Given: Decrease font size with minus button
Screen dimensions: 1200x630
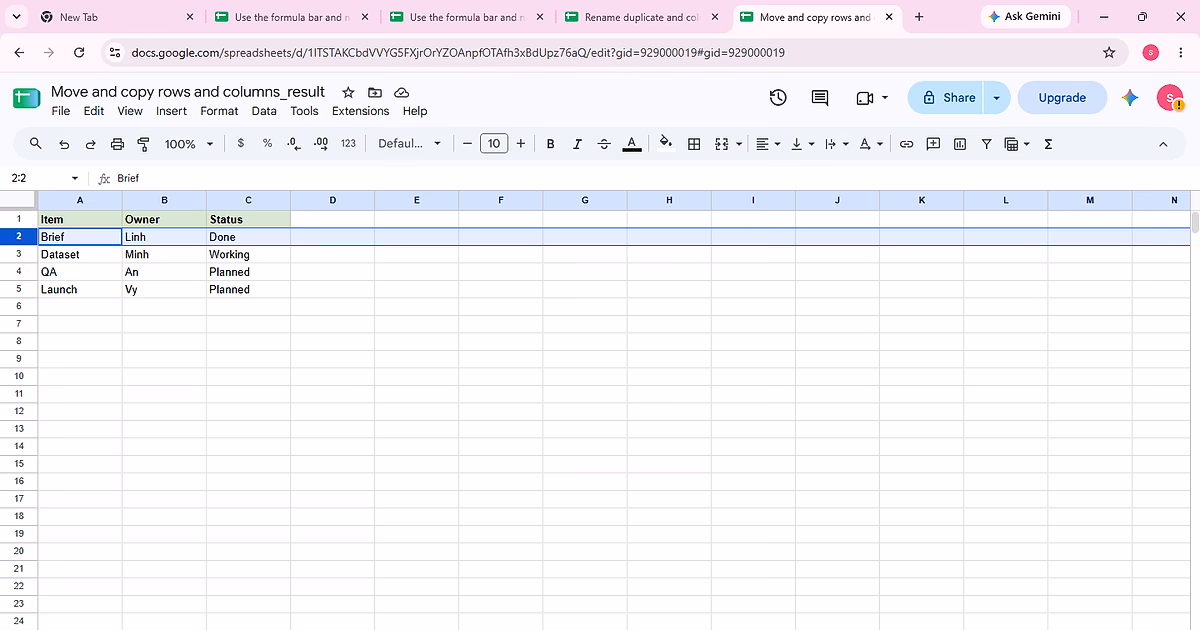Looking at the screenshot, I should tap(467, 144).
